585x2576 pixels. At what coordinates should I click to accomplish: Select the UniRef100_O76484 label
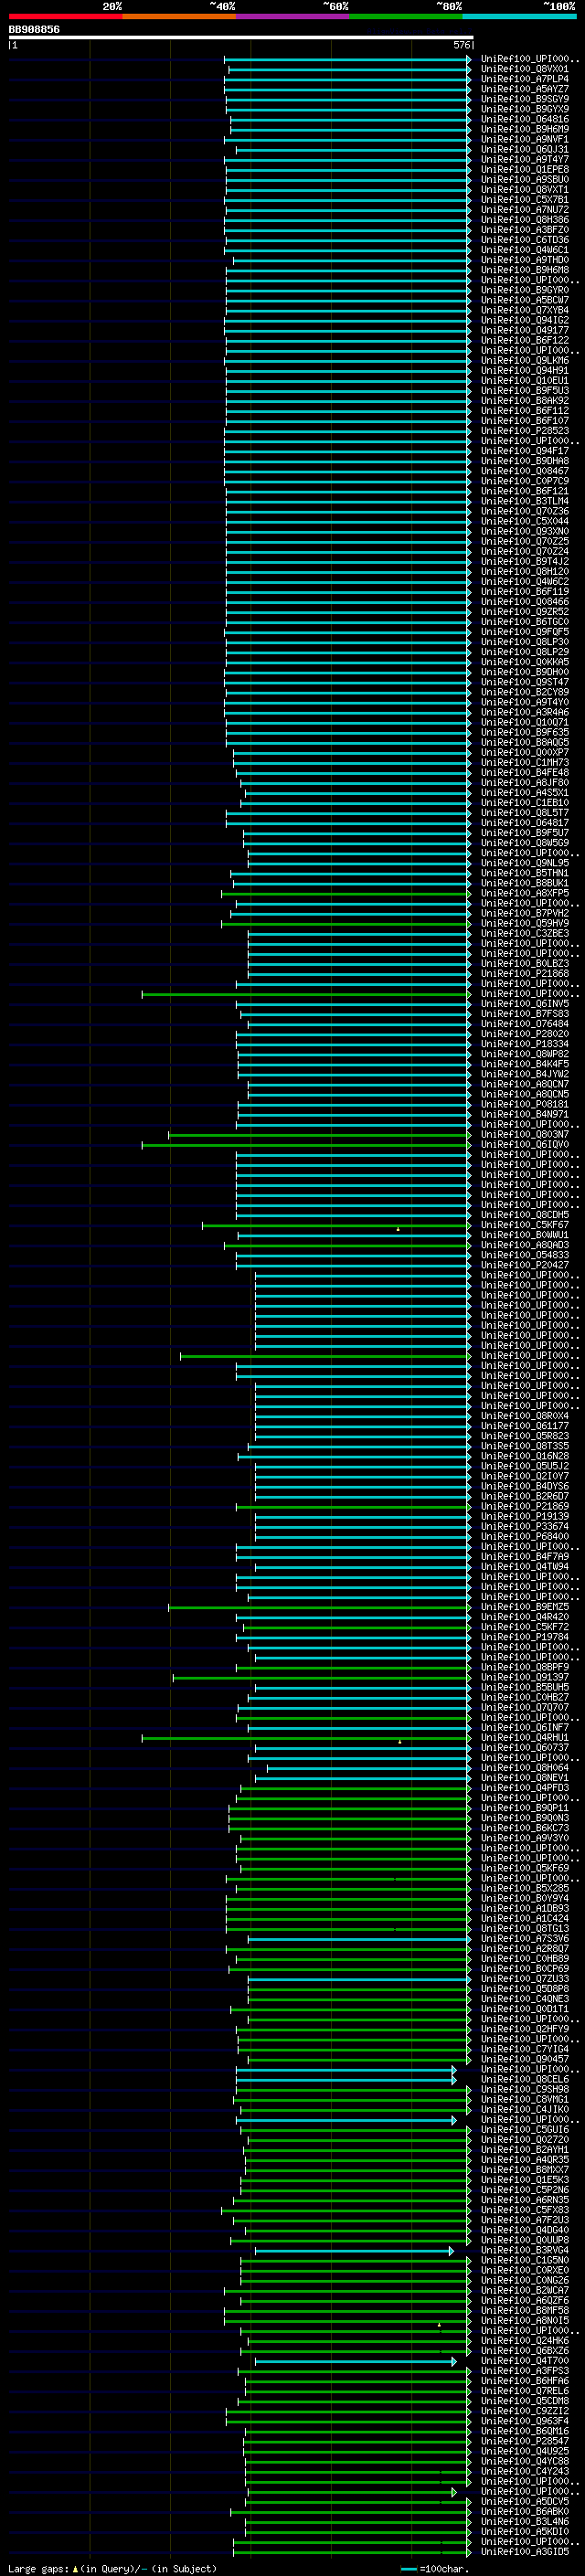click(x=525, y=1024)
